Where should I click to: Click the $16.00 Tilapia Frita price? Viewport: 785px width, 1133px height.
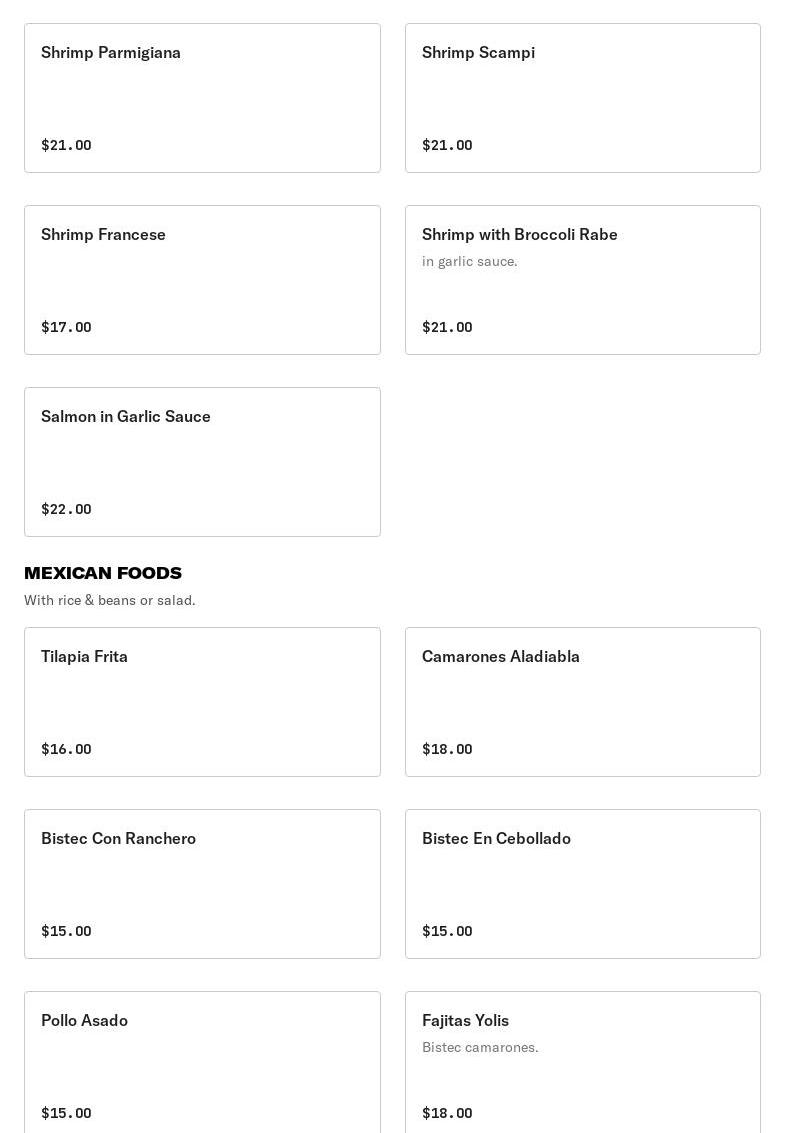(66, 749)
